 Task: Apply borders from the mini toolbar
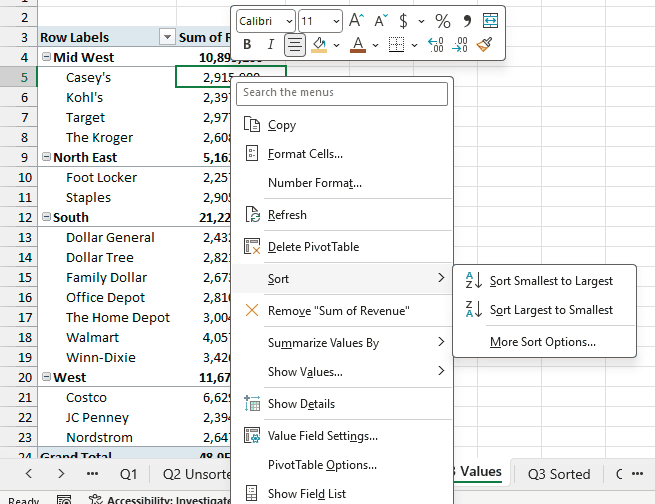[x=396, y=45]
